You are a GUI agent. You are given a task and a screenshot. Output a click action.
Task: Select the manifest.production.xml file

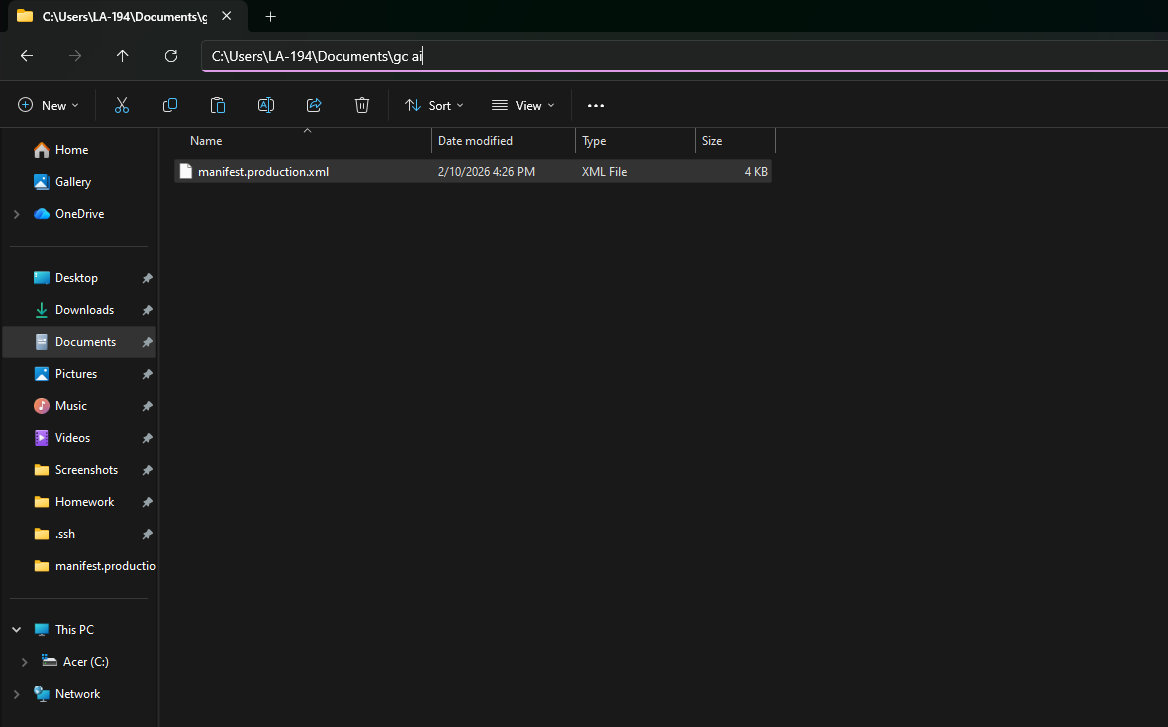(263, 172)
